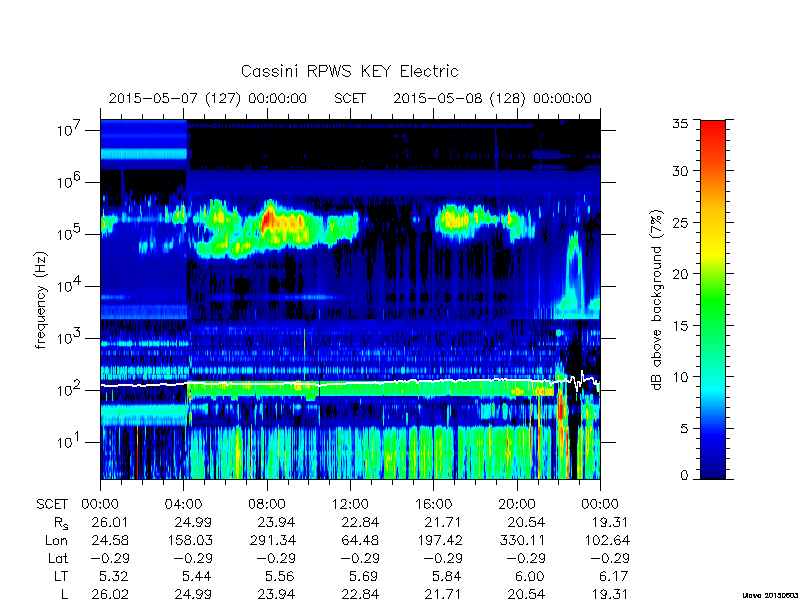Click the LT value '5.84'
Screen dimensions: 800x600
(447, 576)
